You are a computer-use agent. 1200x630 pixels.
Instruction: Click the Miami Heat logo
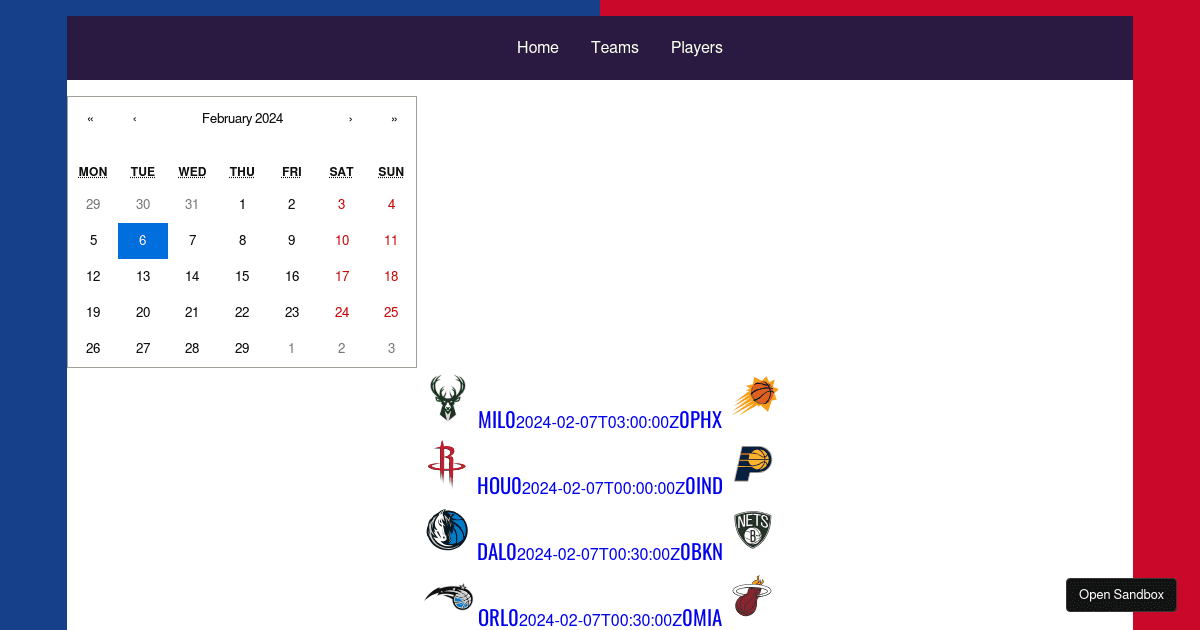(x=752, y=596)
